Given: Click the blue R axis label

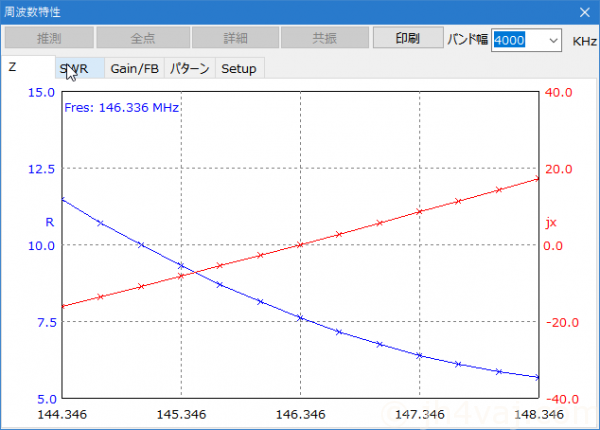Looking at the screenshot, I should (50, 222).
